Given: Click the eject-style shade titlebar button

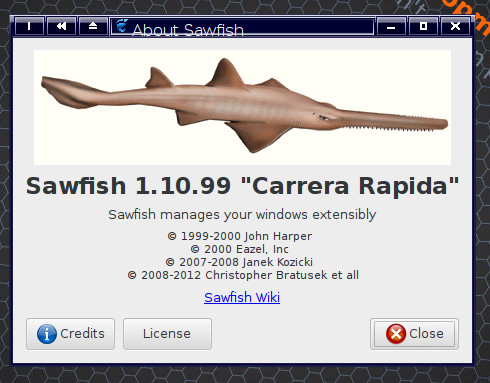Looking at the screenshot, I should point(93,26).
